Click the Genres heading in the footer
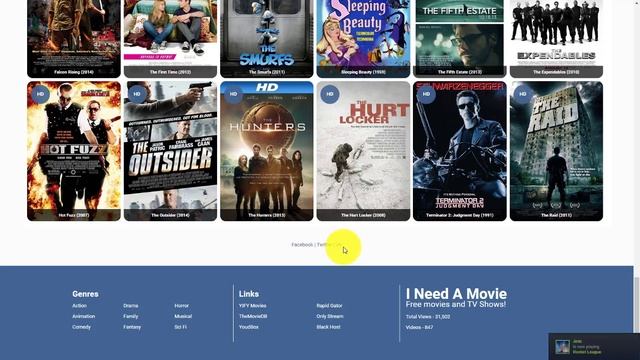The image size is (640, 360). 85,294
